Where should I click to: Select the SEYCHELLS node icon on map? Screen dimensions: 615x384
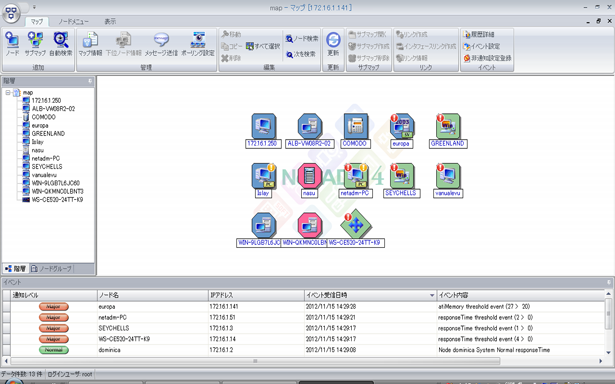click(402, 176)
